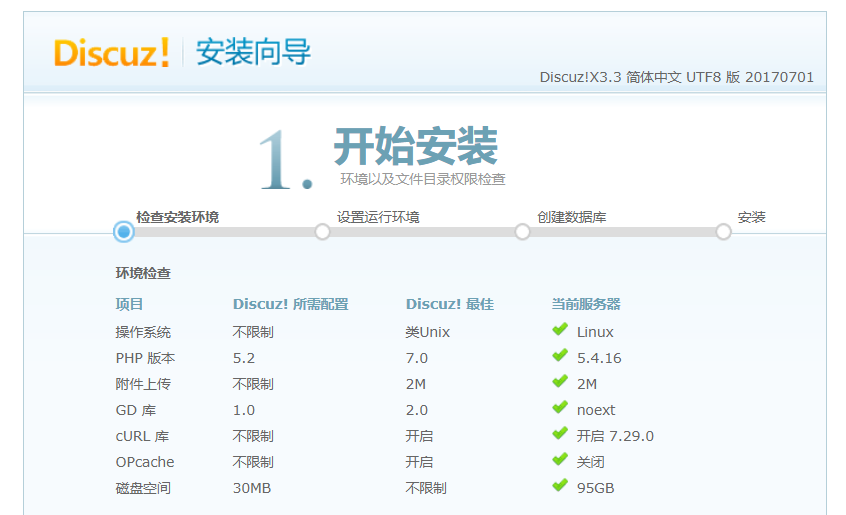Viewport: 846px width, 515px height.
Task: Click the 设置运行环境 step label
Action: click(378, 217)
